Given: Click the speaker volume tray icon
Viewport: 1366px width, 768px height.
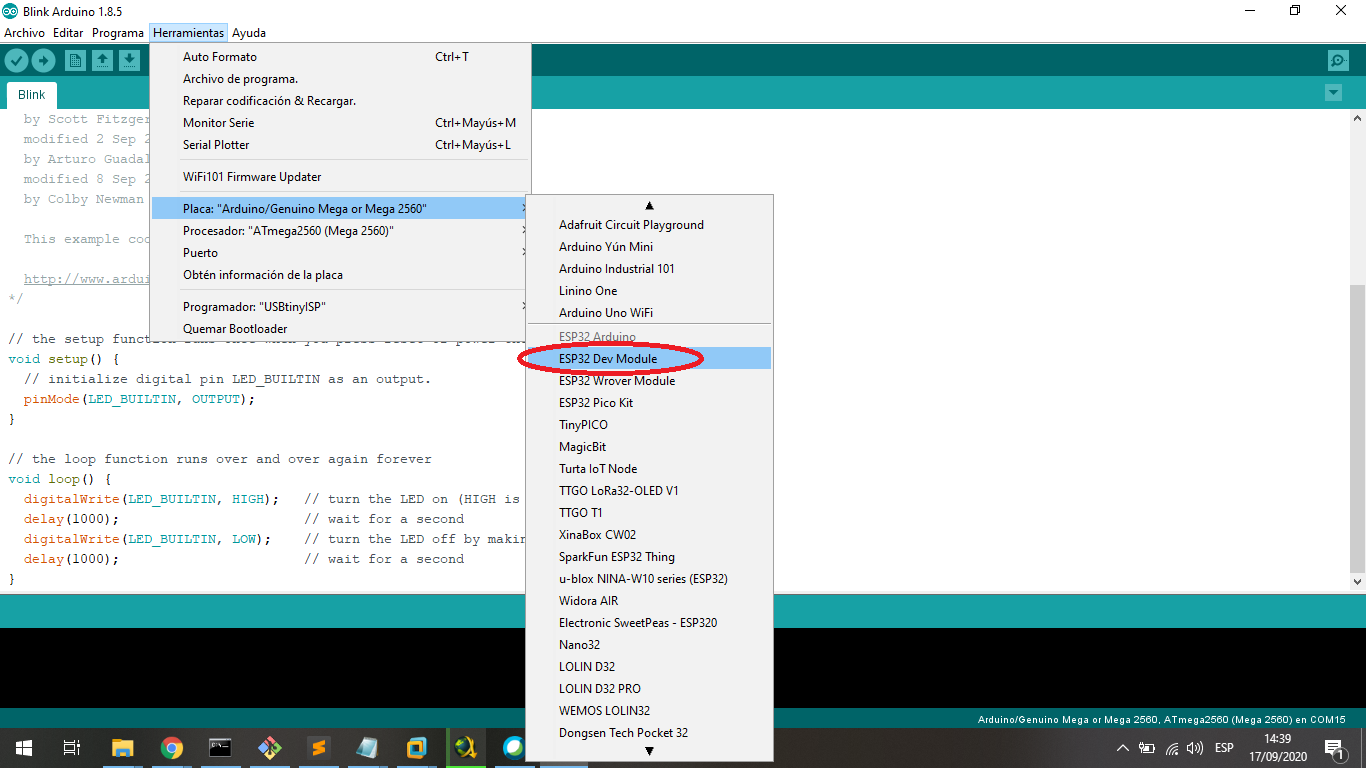Looking at the screenshot, I should [x=1195, y=748].
